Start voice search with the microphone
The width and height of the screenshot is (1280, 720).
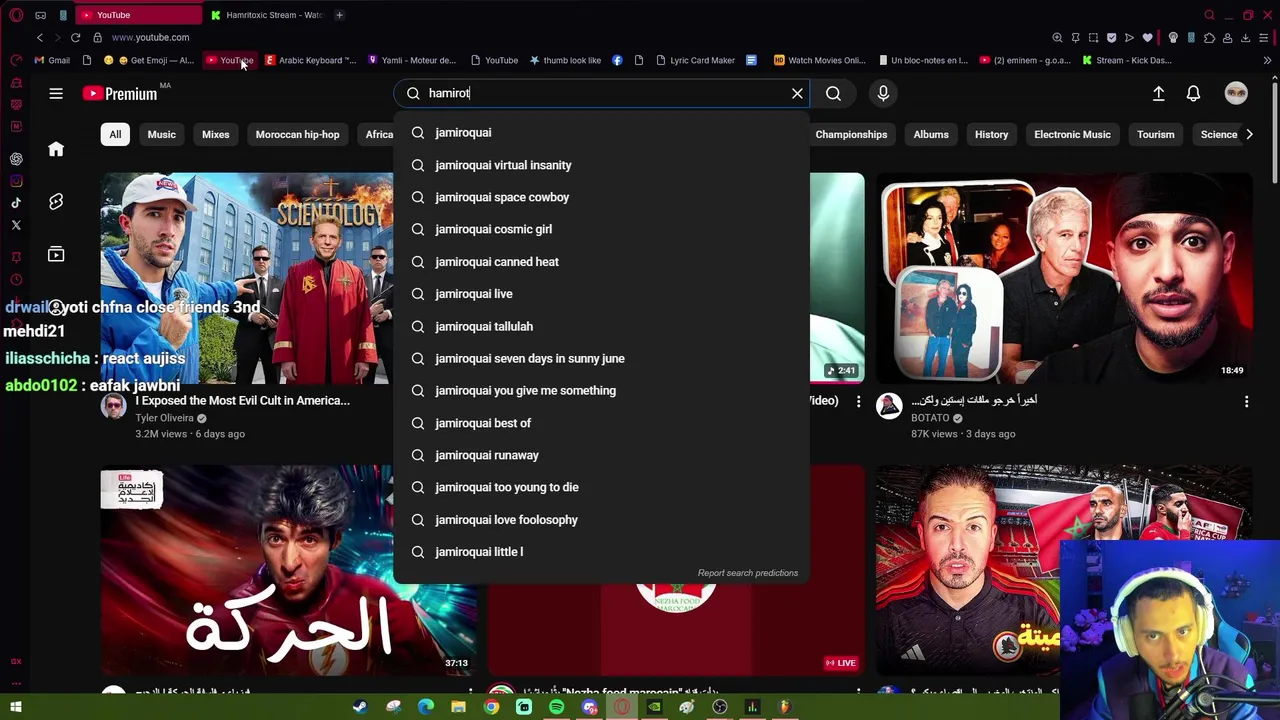(x=883, y=93)
